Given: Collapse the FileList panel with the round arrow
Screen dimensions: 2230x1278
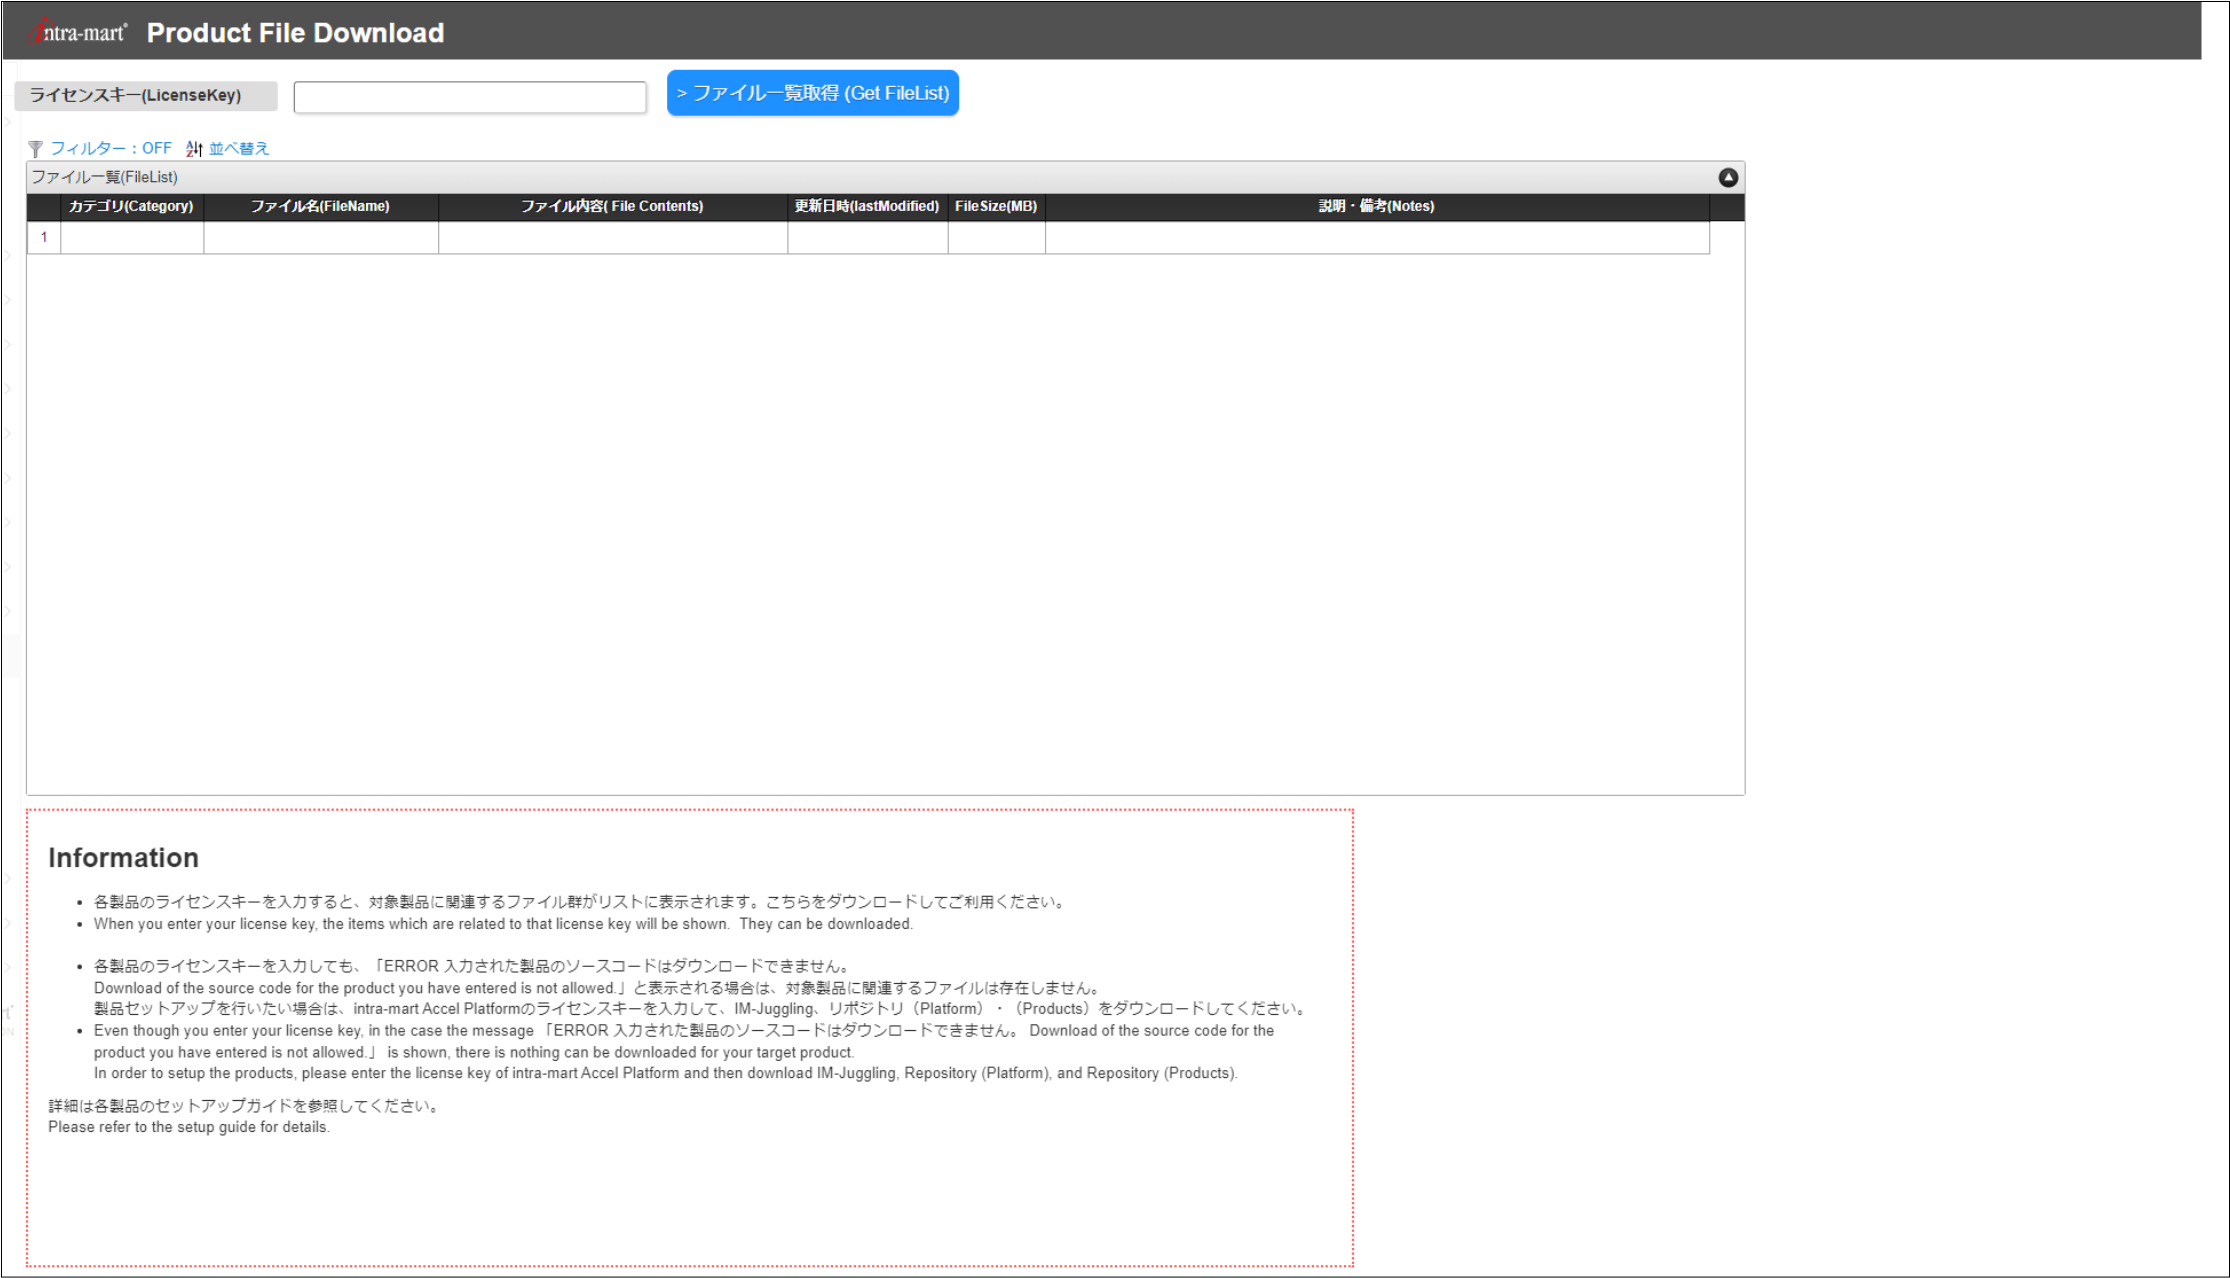Looking at the screenshot, I should [x=1728, y=178].
